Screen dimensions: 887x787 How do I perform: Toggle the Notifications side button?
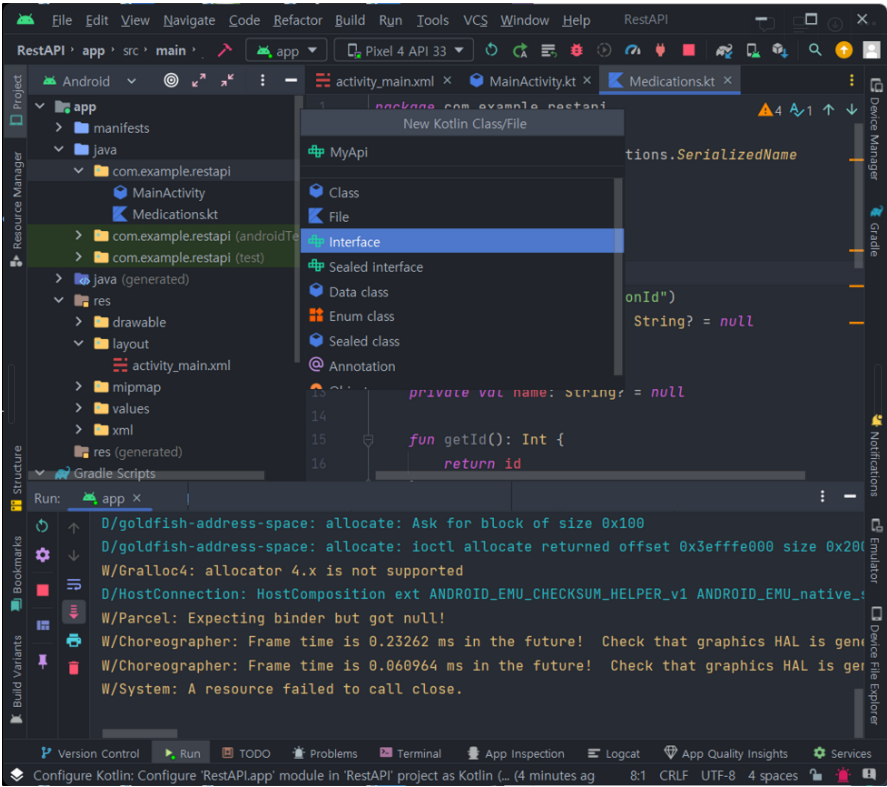click(x=875, y=456)
